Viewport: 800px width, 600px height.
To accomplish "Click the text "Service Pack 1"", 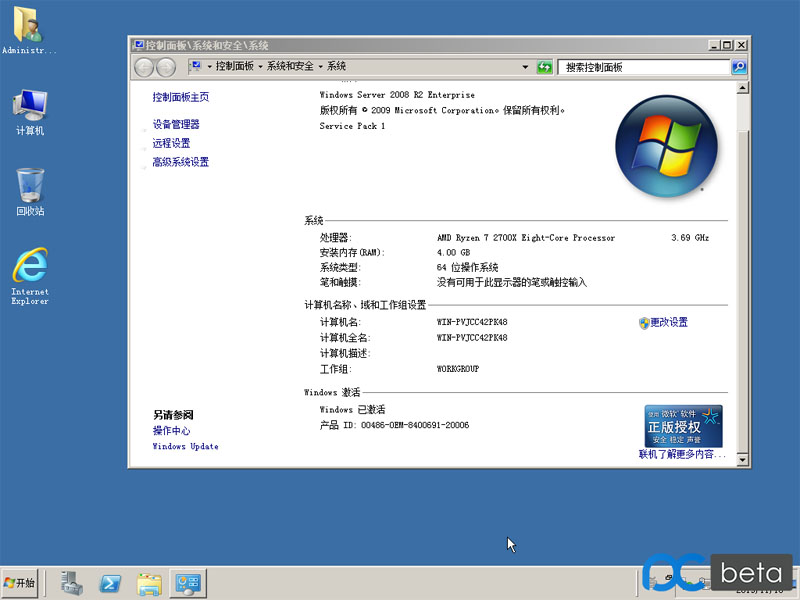I will (352, 126).
